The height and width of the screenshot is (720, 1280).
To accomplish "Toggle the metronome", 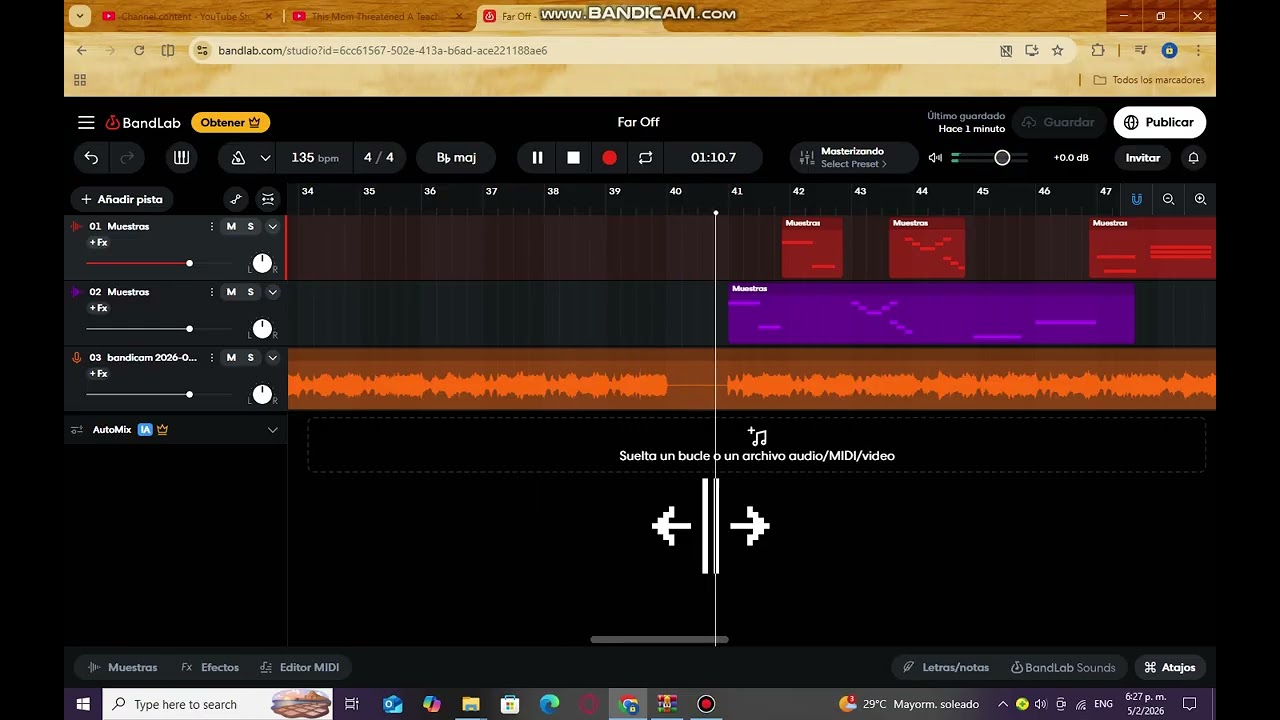I will (x=238, y=157).
